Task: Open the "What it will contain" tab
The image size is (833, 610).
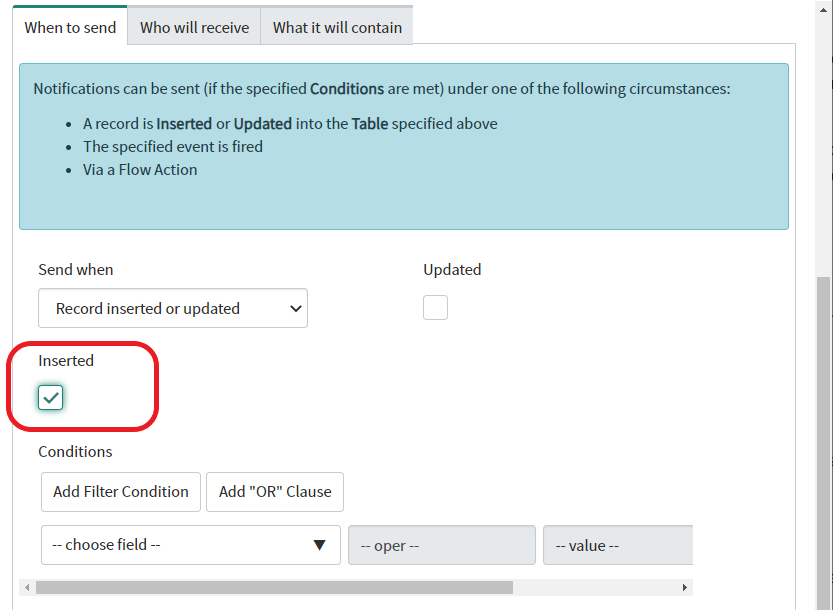Action: click(x=337, y=28)
